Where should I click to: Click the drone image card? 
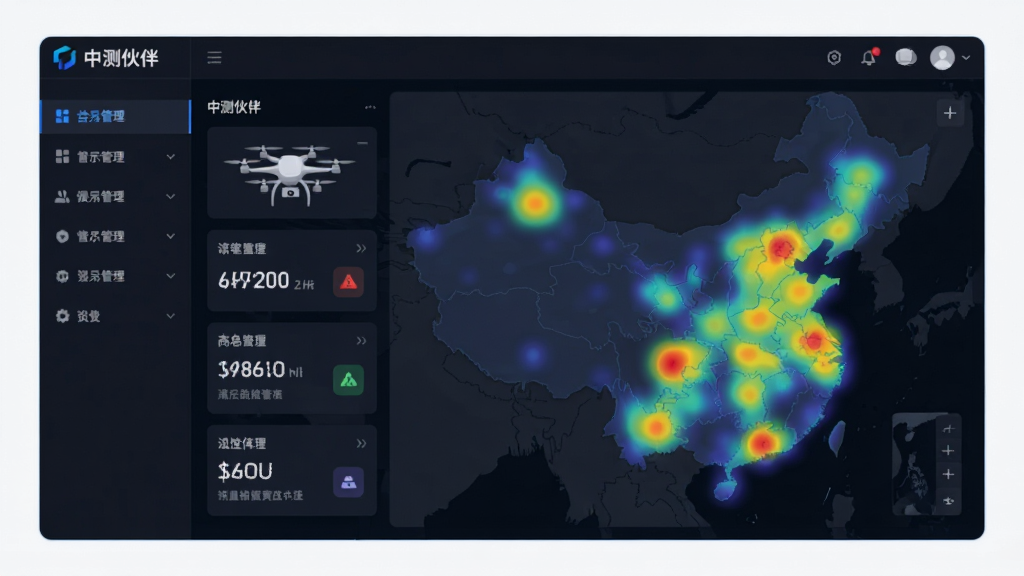tap(292, 172)
